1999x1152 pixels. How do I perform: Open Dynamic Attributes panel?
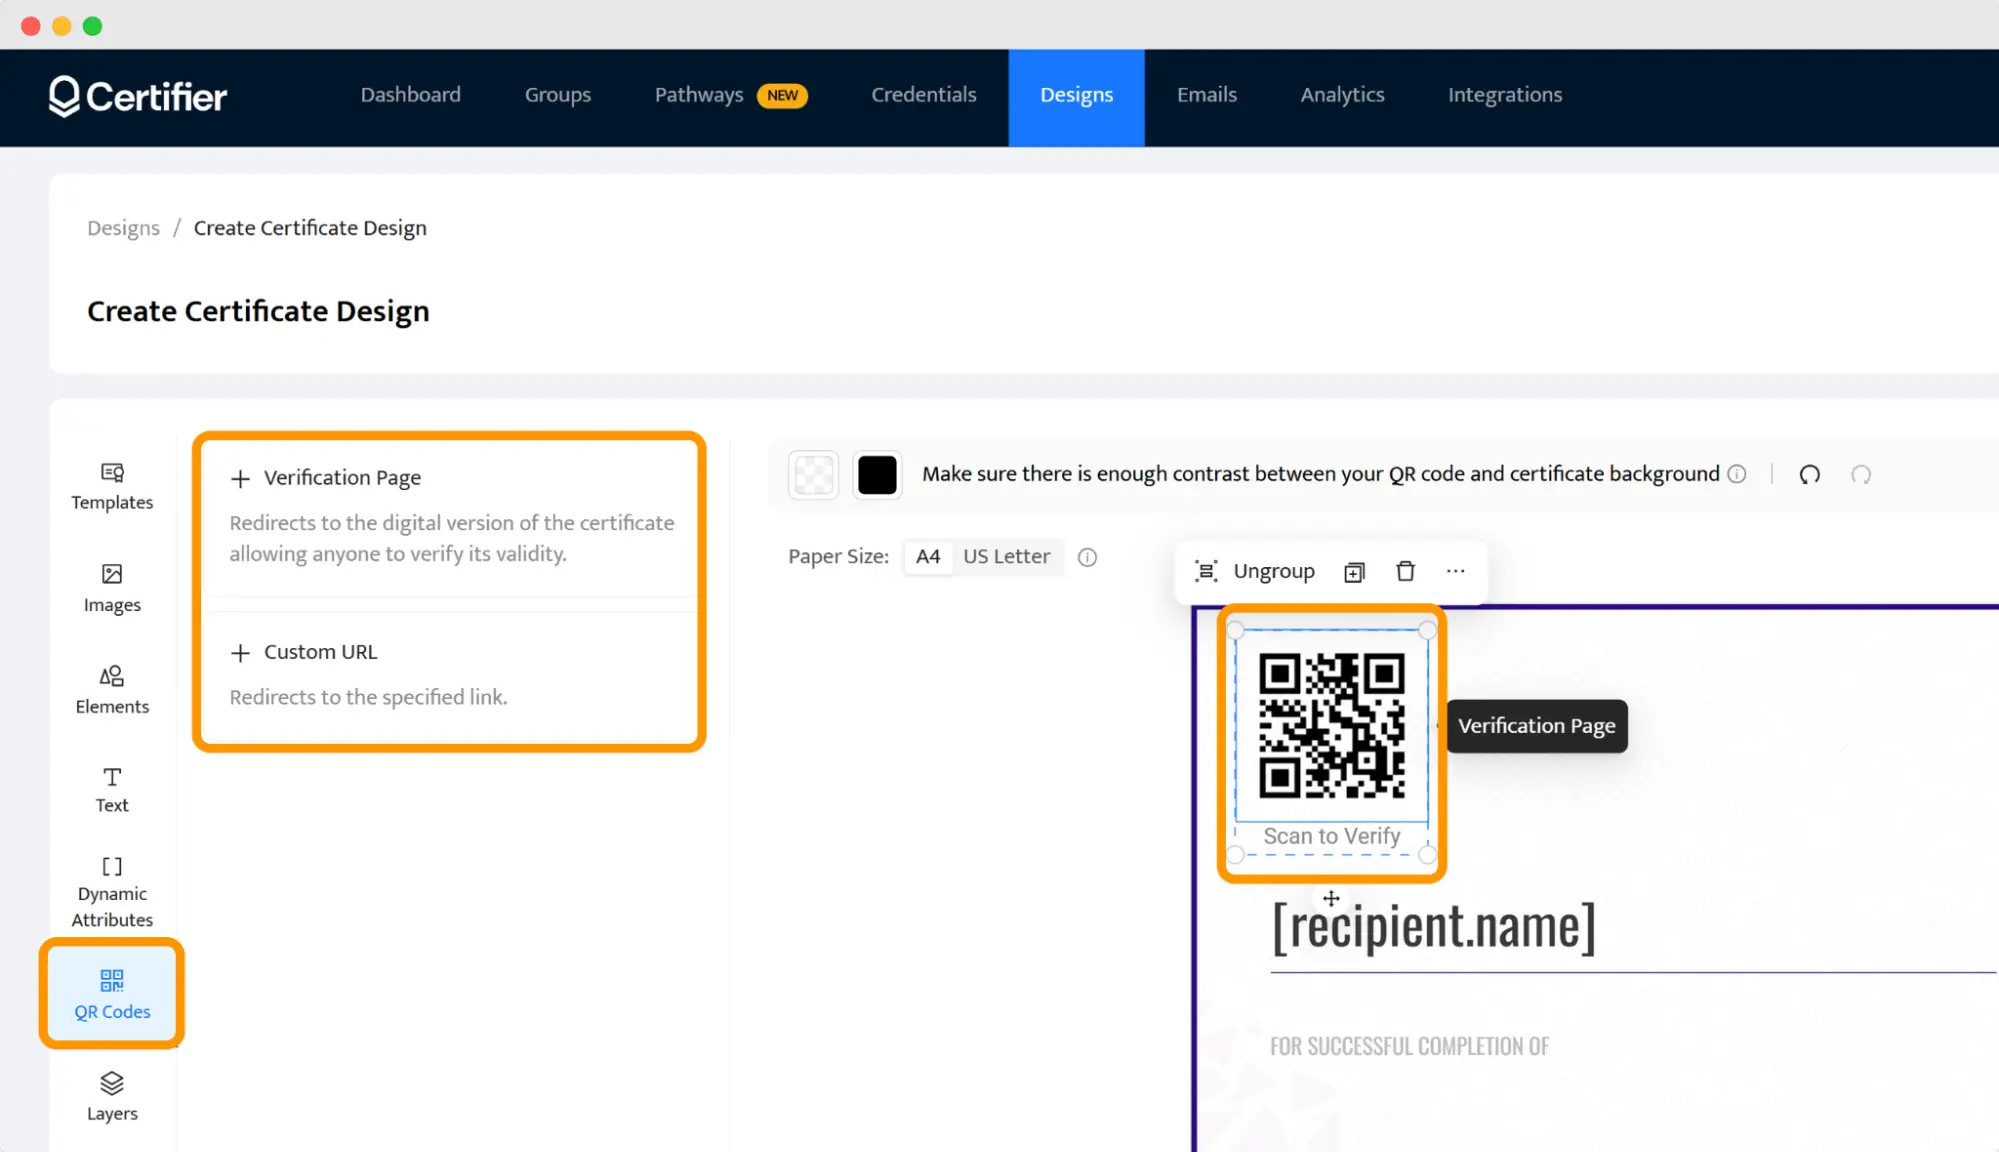[x=112, y=892]
